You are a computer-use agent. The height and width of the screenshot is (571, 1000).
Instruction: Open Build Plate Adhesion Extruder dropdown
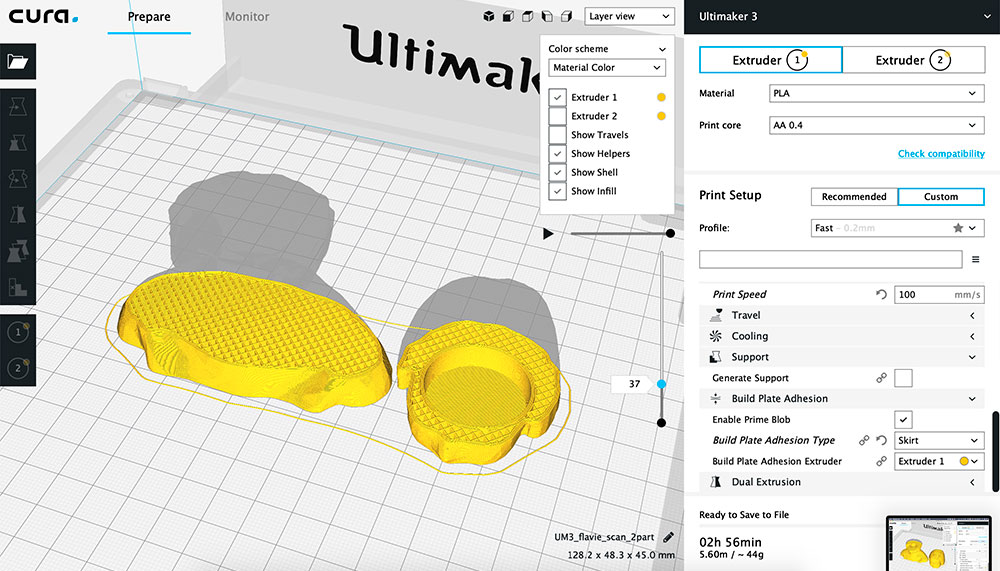tap(939, 461)
